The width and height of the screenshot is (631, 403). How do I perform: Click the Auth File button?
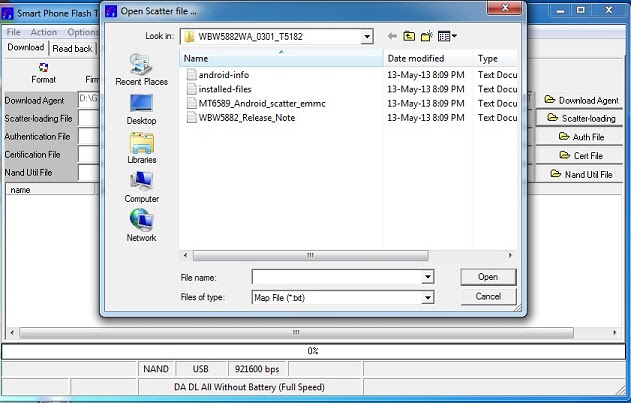pyautogui.click(x=581, y=137)
